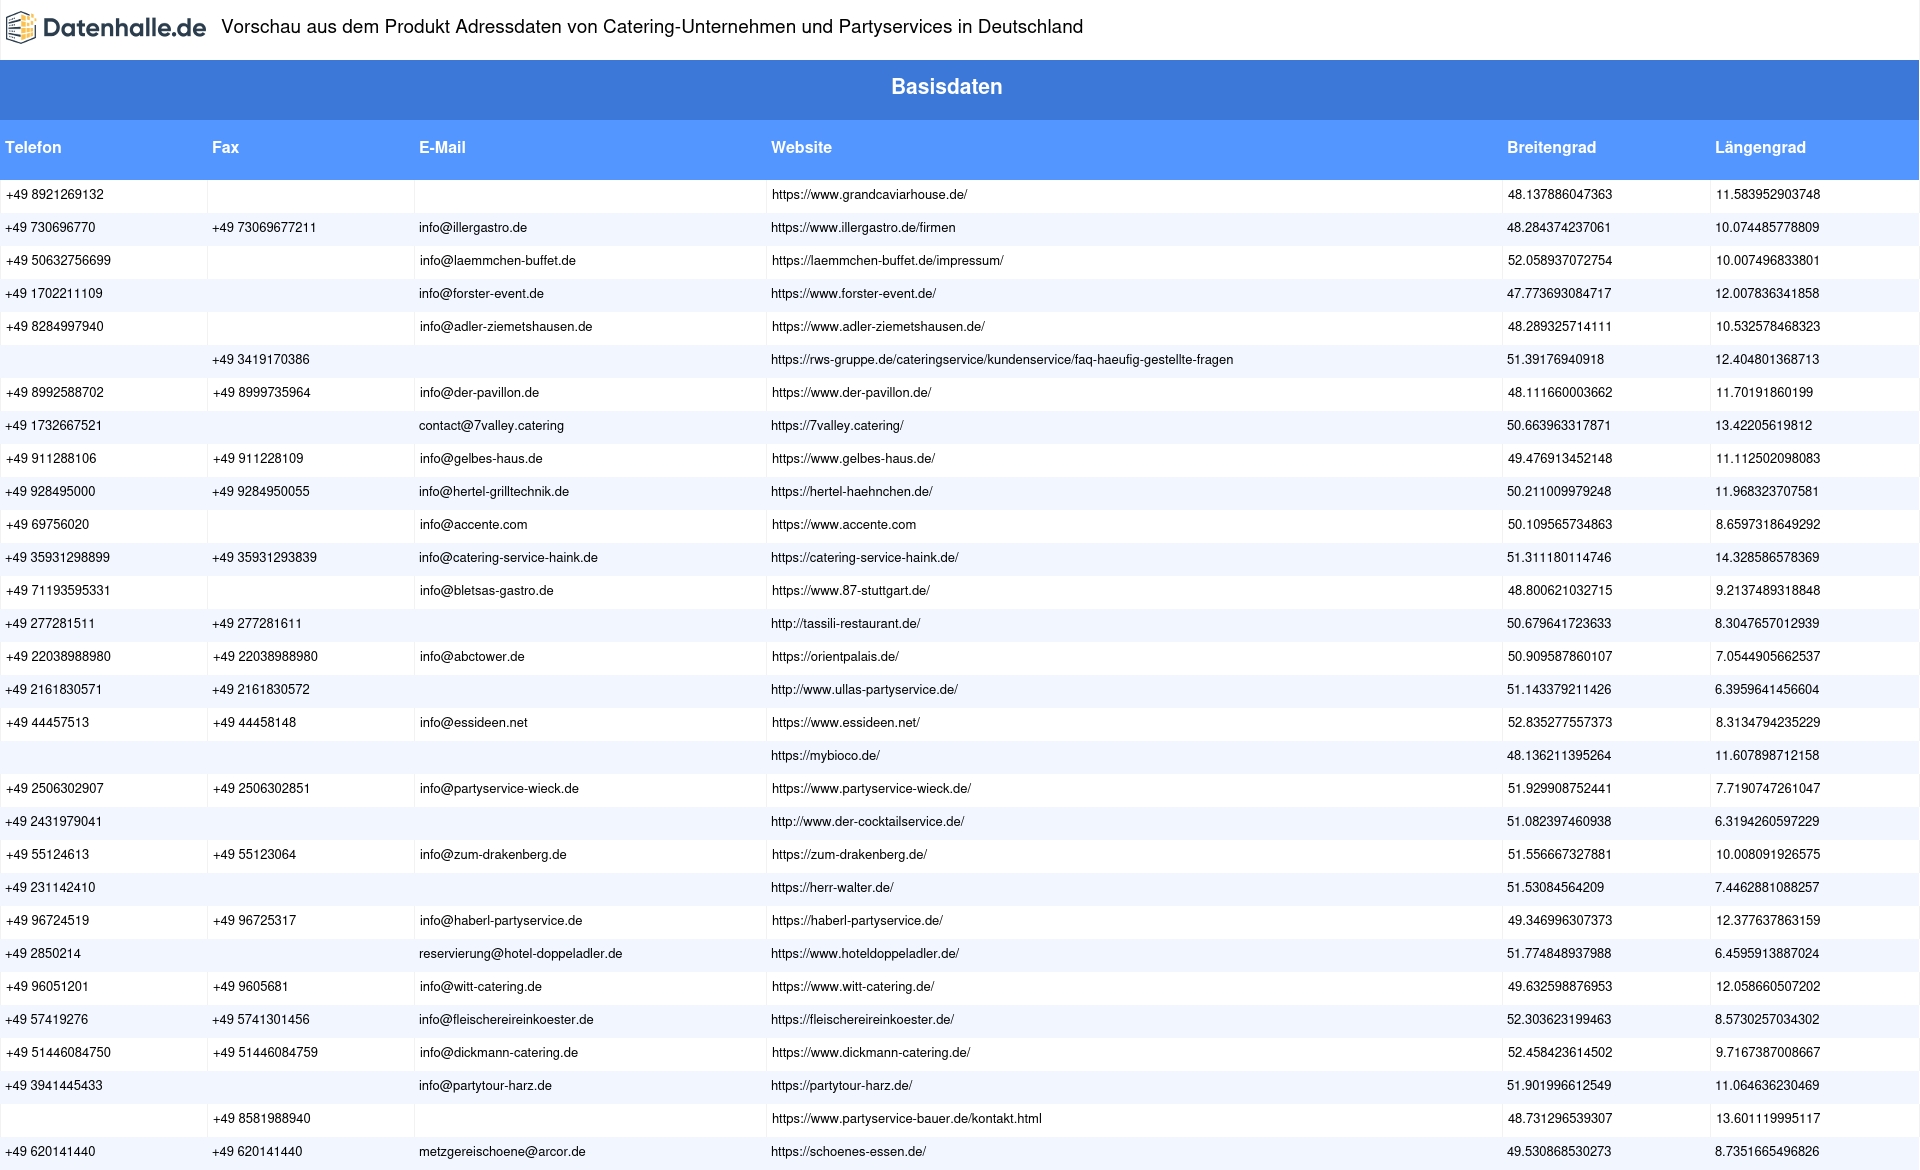The width and height of the screenshot is (1920, 1170).
Task: Click email info@catering-service-haink.de
Action: 508,558
